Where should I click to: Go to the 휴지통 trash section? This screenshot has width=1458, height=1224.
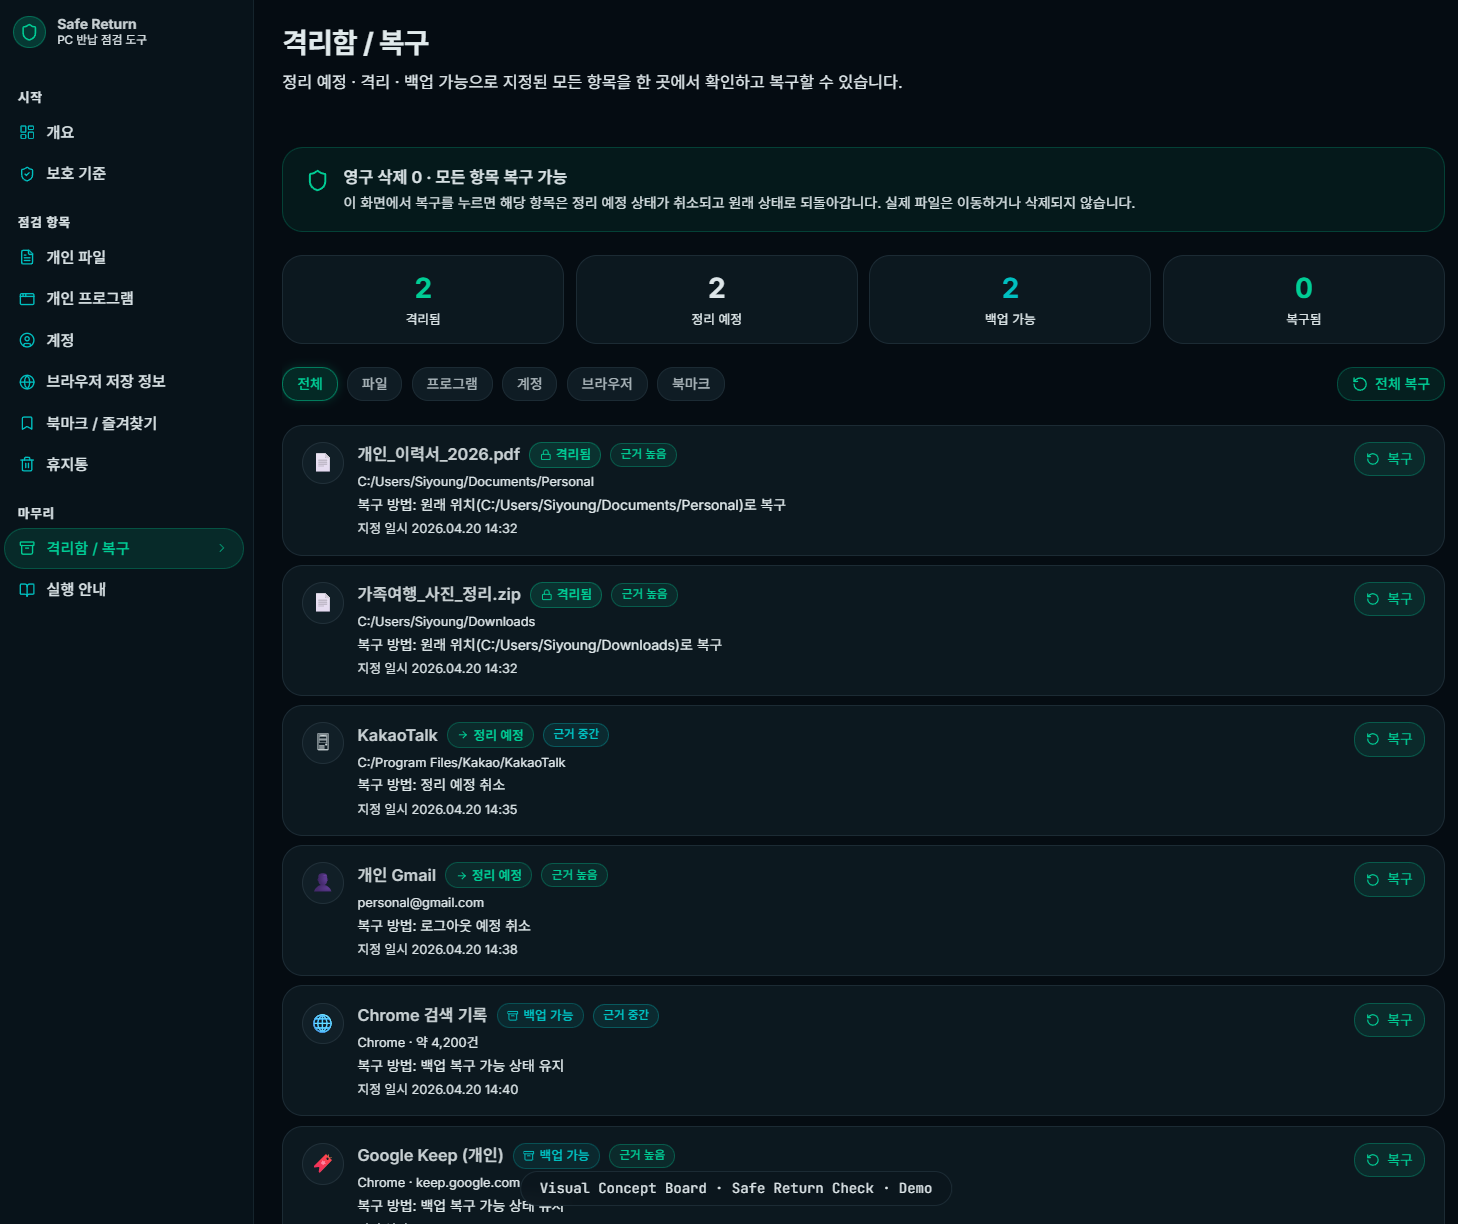click(x=66, y=464)
